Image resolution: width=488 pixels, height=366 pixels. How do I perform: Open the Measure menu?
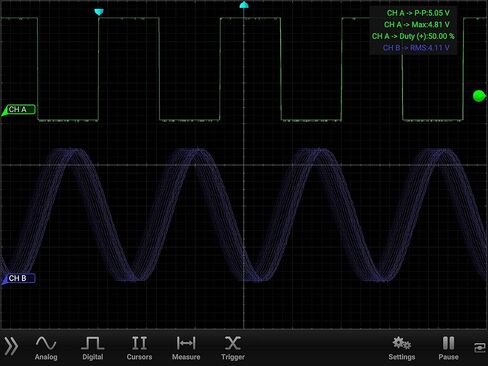tap(186, 348)
